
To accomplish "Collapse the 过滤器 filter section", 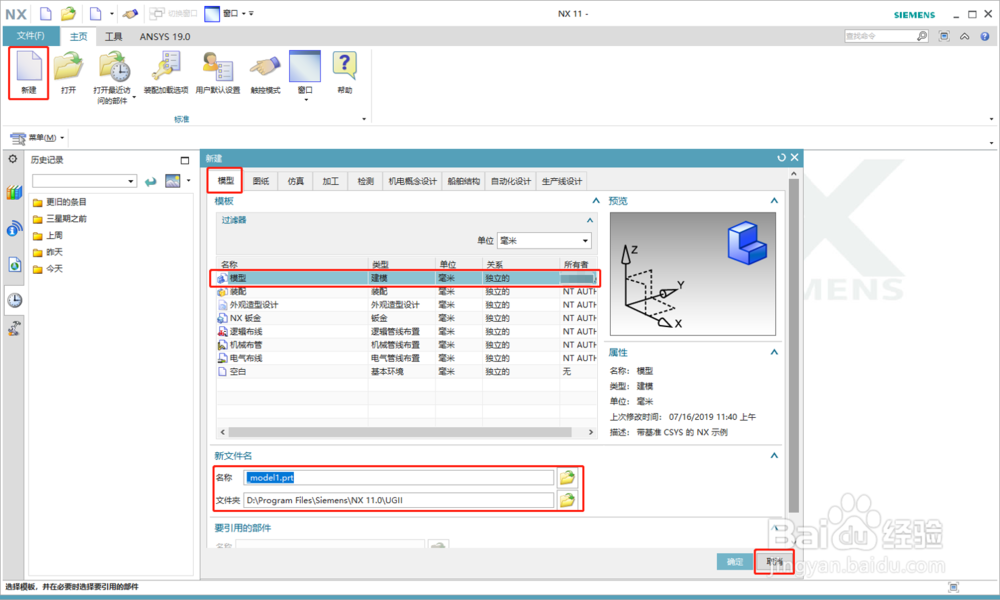I will (x=590, y=220).
